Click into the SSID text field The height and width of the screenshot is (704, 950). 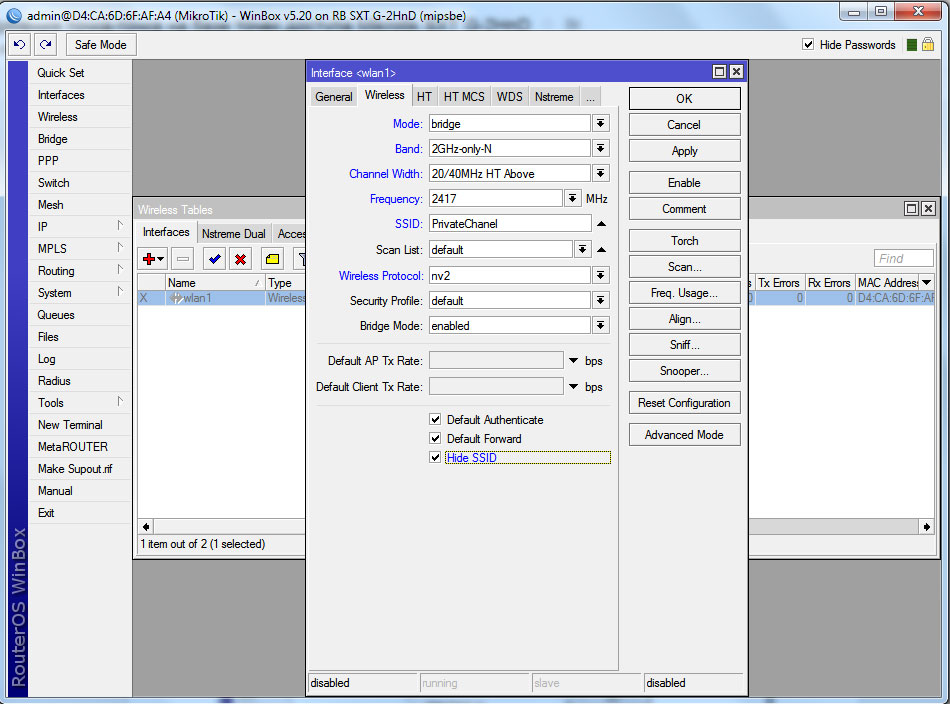point(509,224)
